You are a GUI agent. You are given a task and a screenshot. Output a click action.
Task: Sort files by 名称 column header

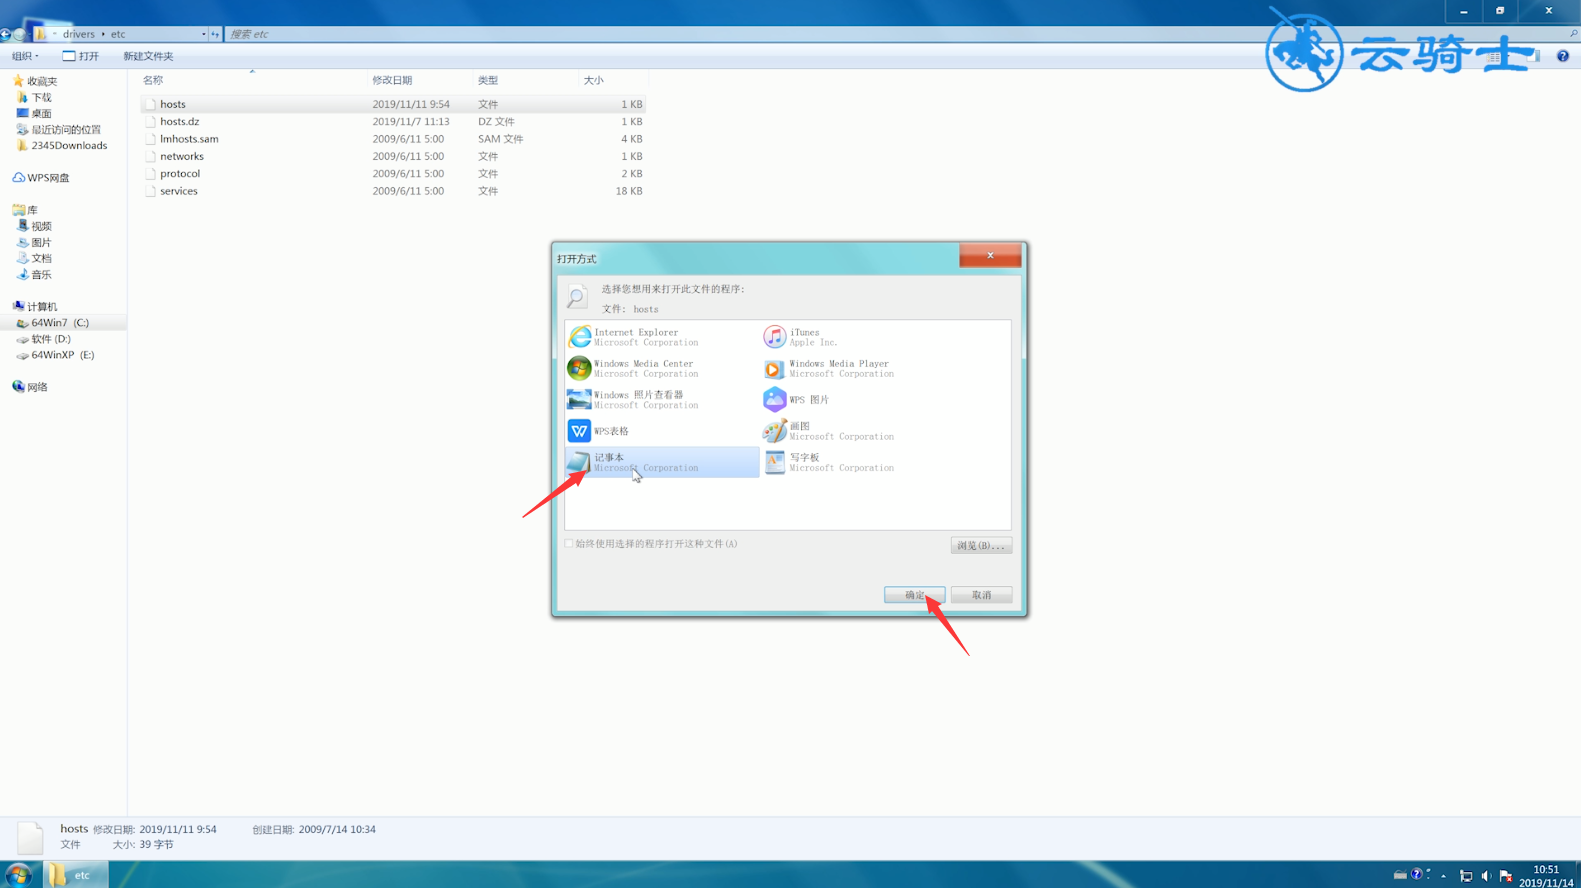(252, 80)
